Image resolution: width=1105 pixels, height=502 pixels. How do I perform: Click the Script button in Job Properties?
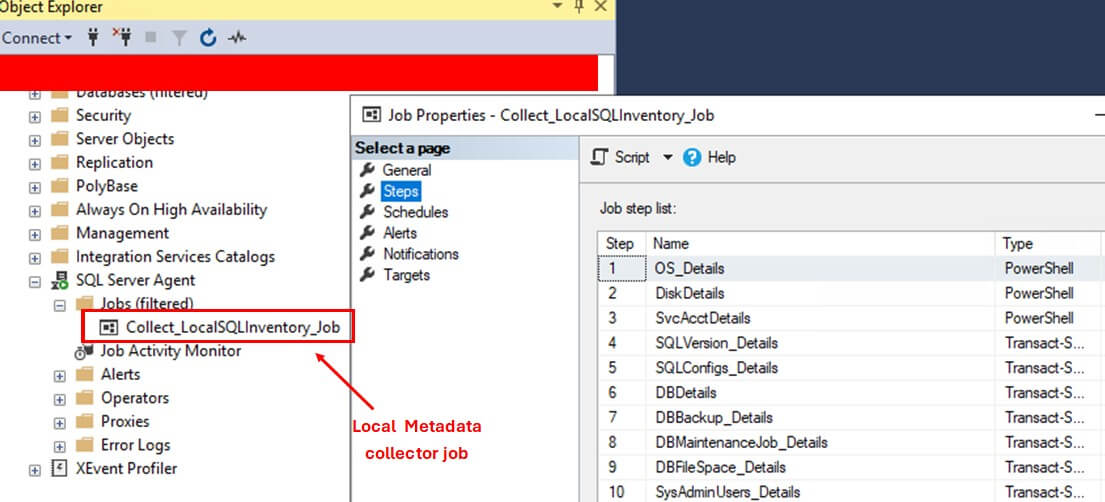click(x=620, y=157)
